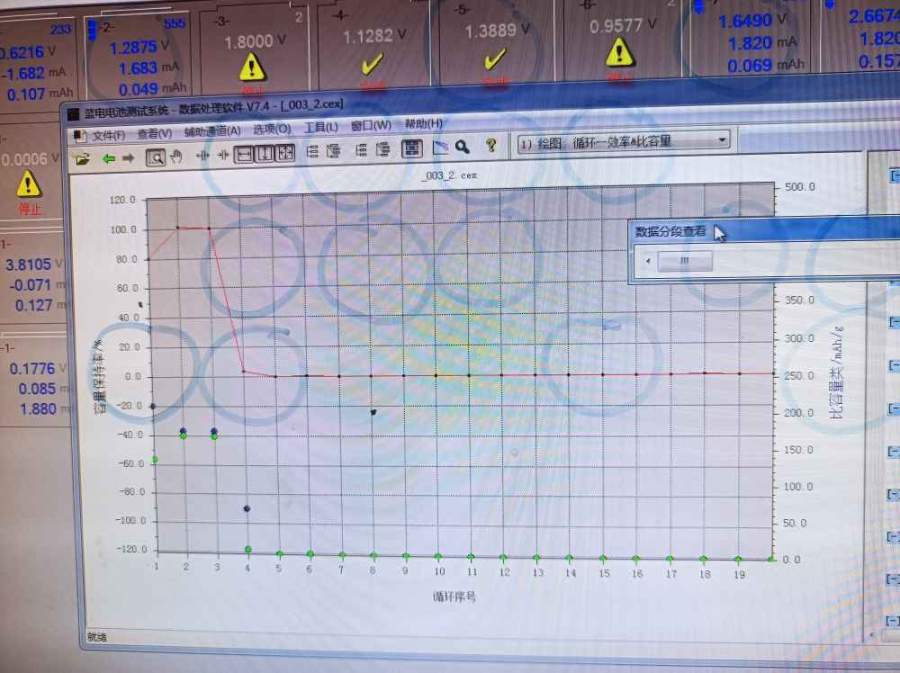Viewport: 900px width, 673px height.
Task: Click the yellow checkmark on channel 4
Action: tap(371, 63)
